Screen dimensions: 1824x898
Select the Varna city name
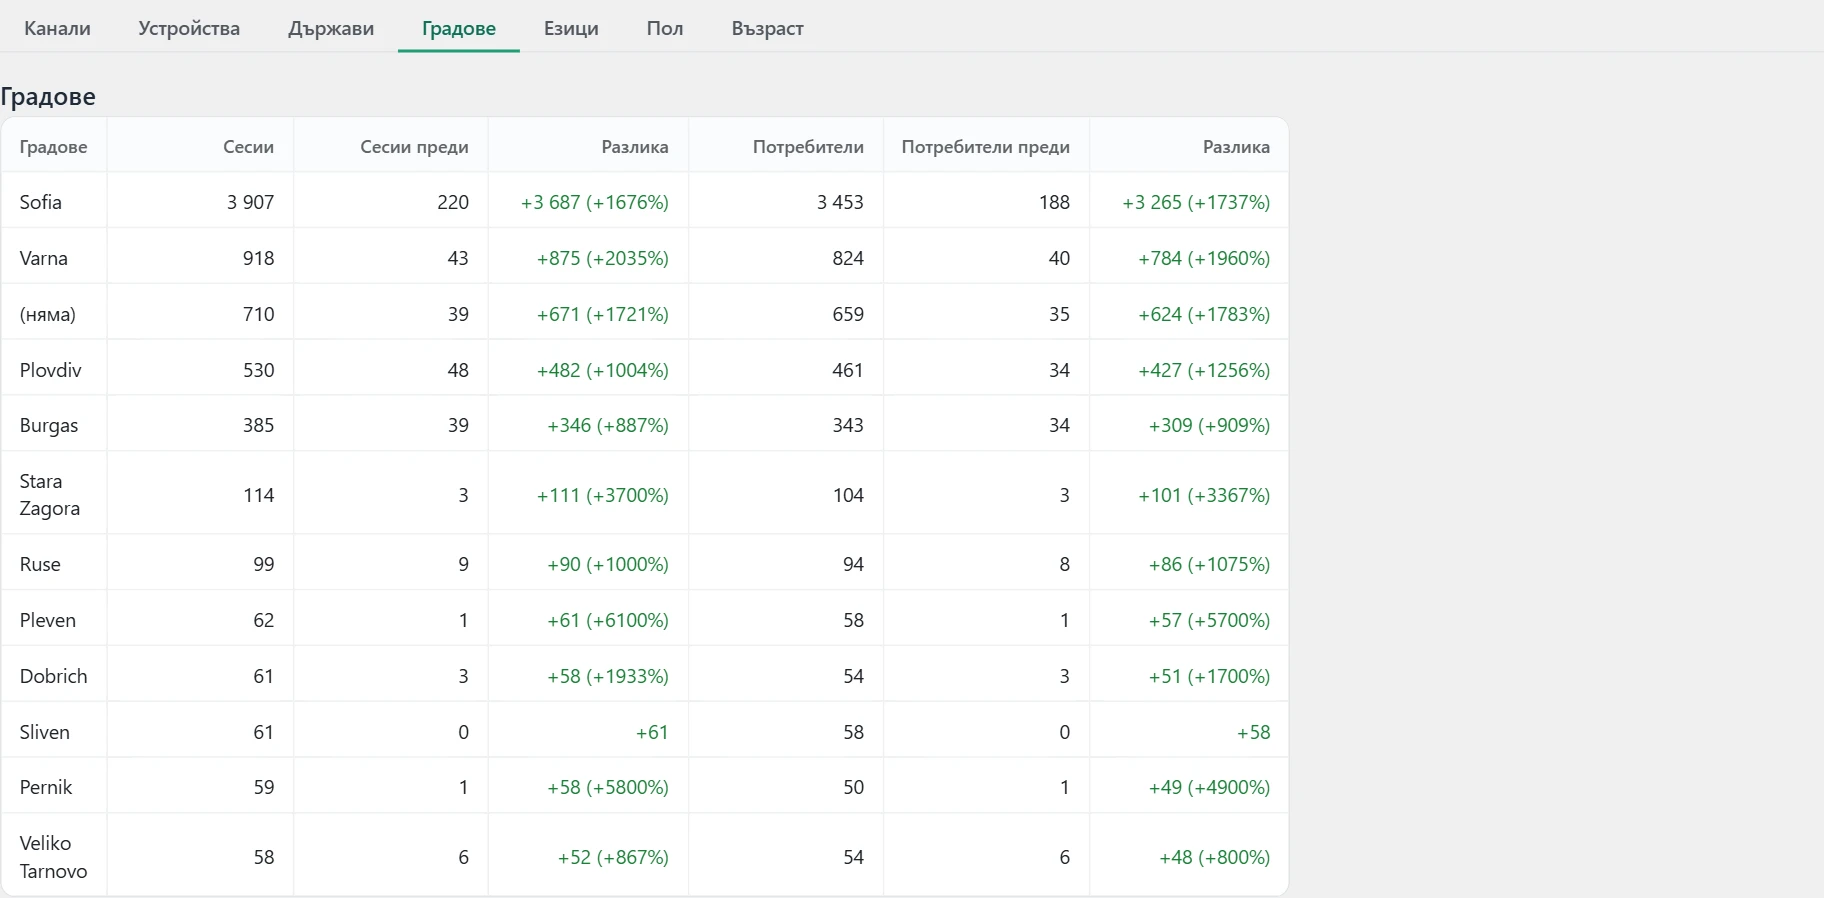pyautogui.click(x=44, y=258)
